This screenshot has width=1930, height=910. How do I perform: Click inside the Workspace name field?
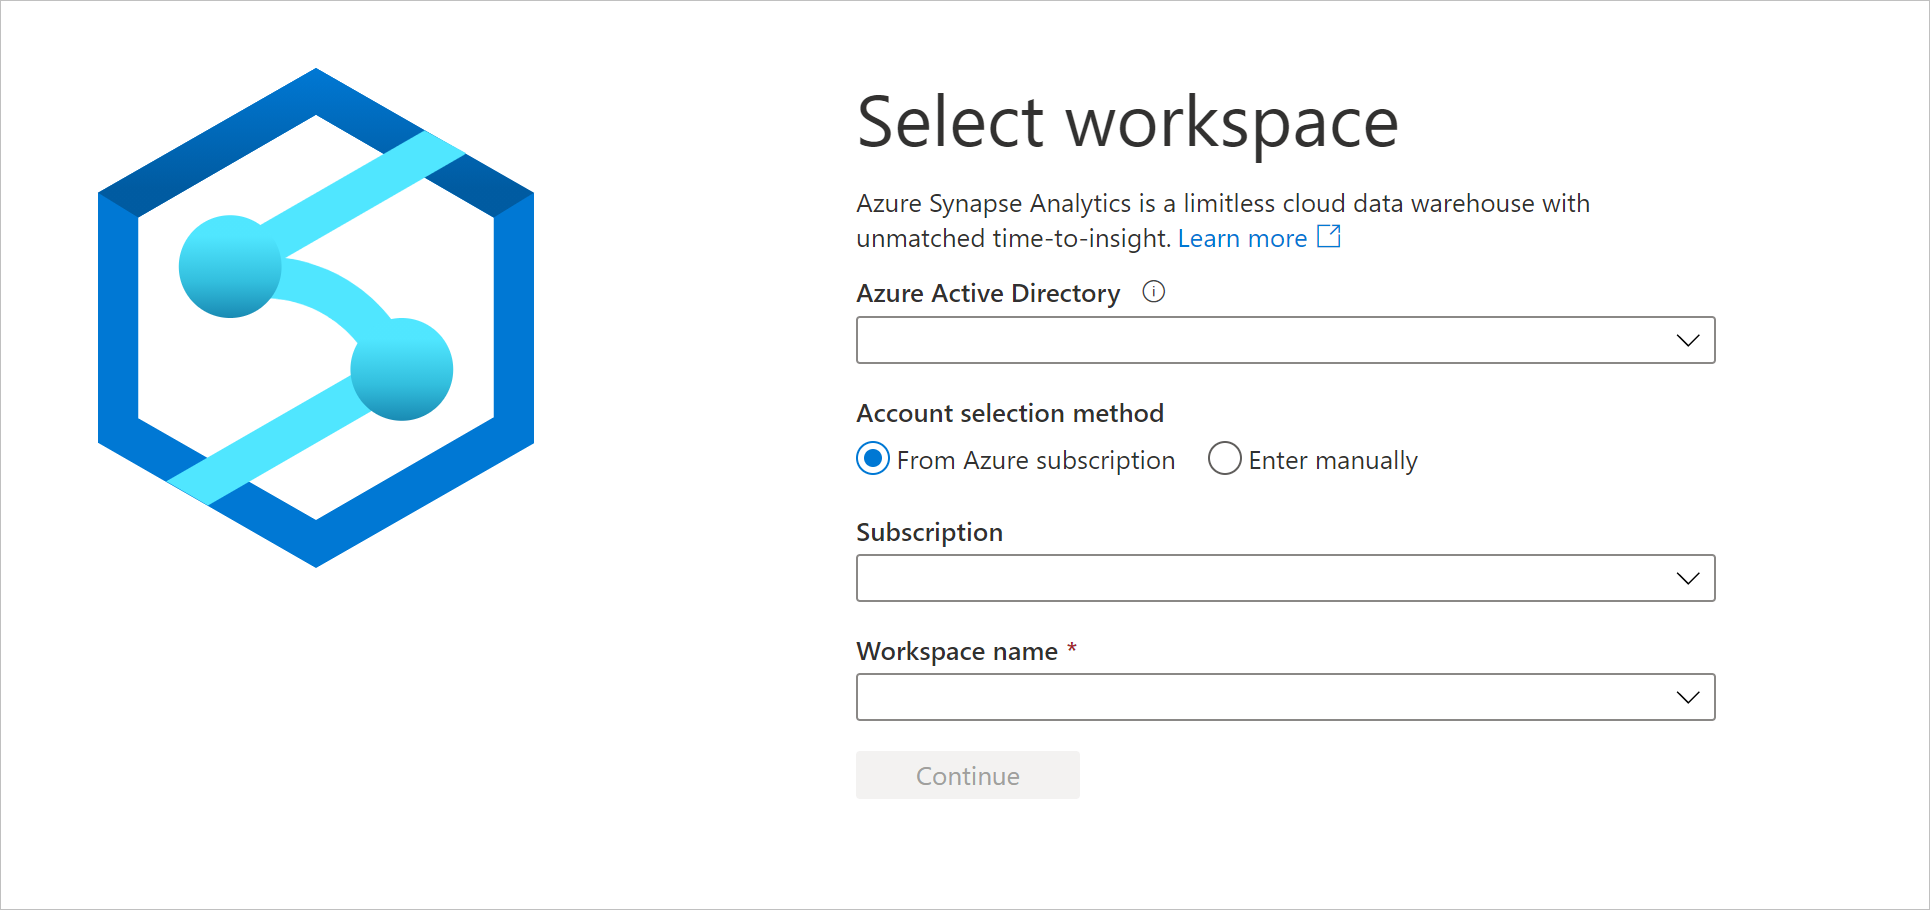[1200, 696]
